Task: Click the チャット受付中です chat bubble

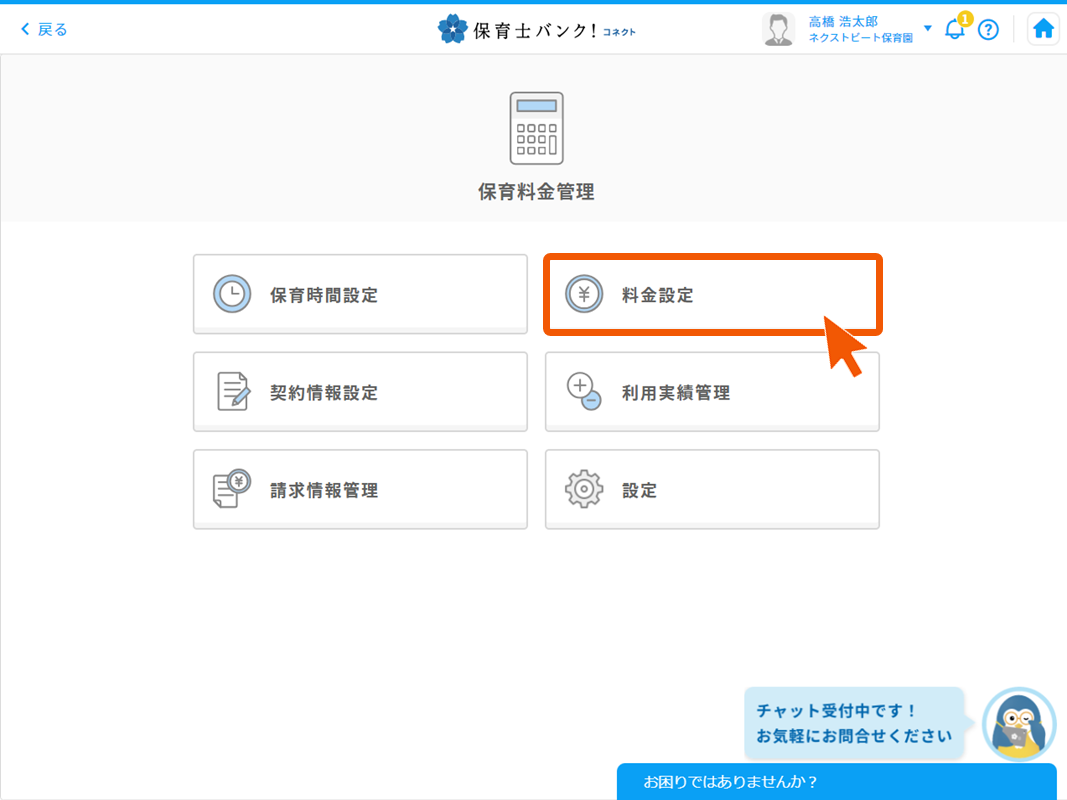Action: (853, 724)
